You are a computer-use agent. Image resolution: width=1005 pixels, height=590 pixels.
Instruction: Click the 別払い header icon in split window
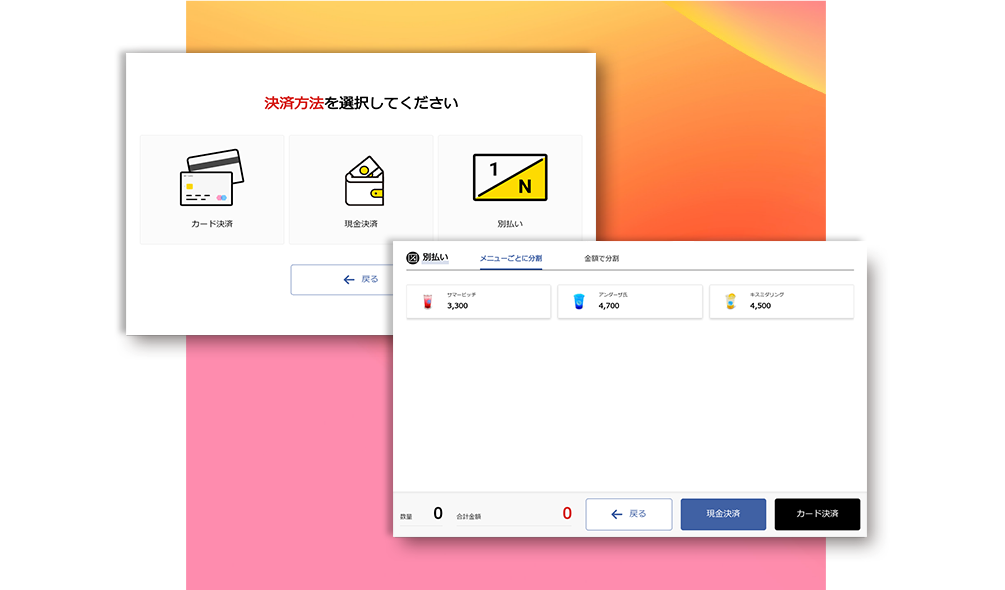point(413,258)
